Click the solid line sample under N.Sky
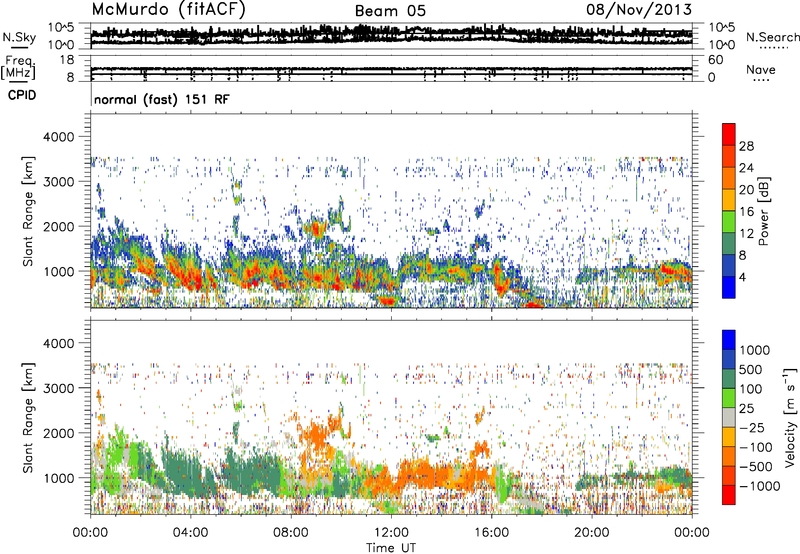This screenshot has width=800, height=554. pyautogui.click(x=18, y=47)
